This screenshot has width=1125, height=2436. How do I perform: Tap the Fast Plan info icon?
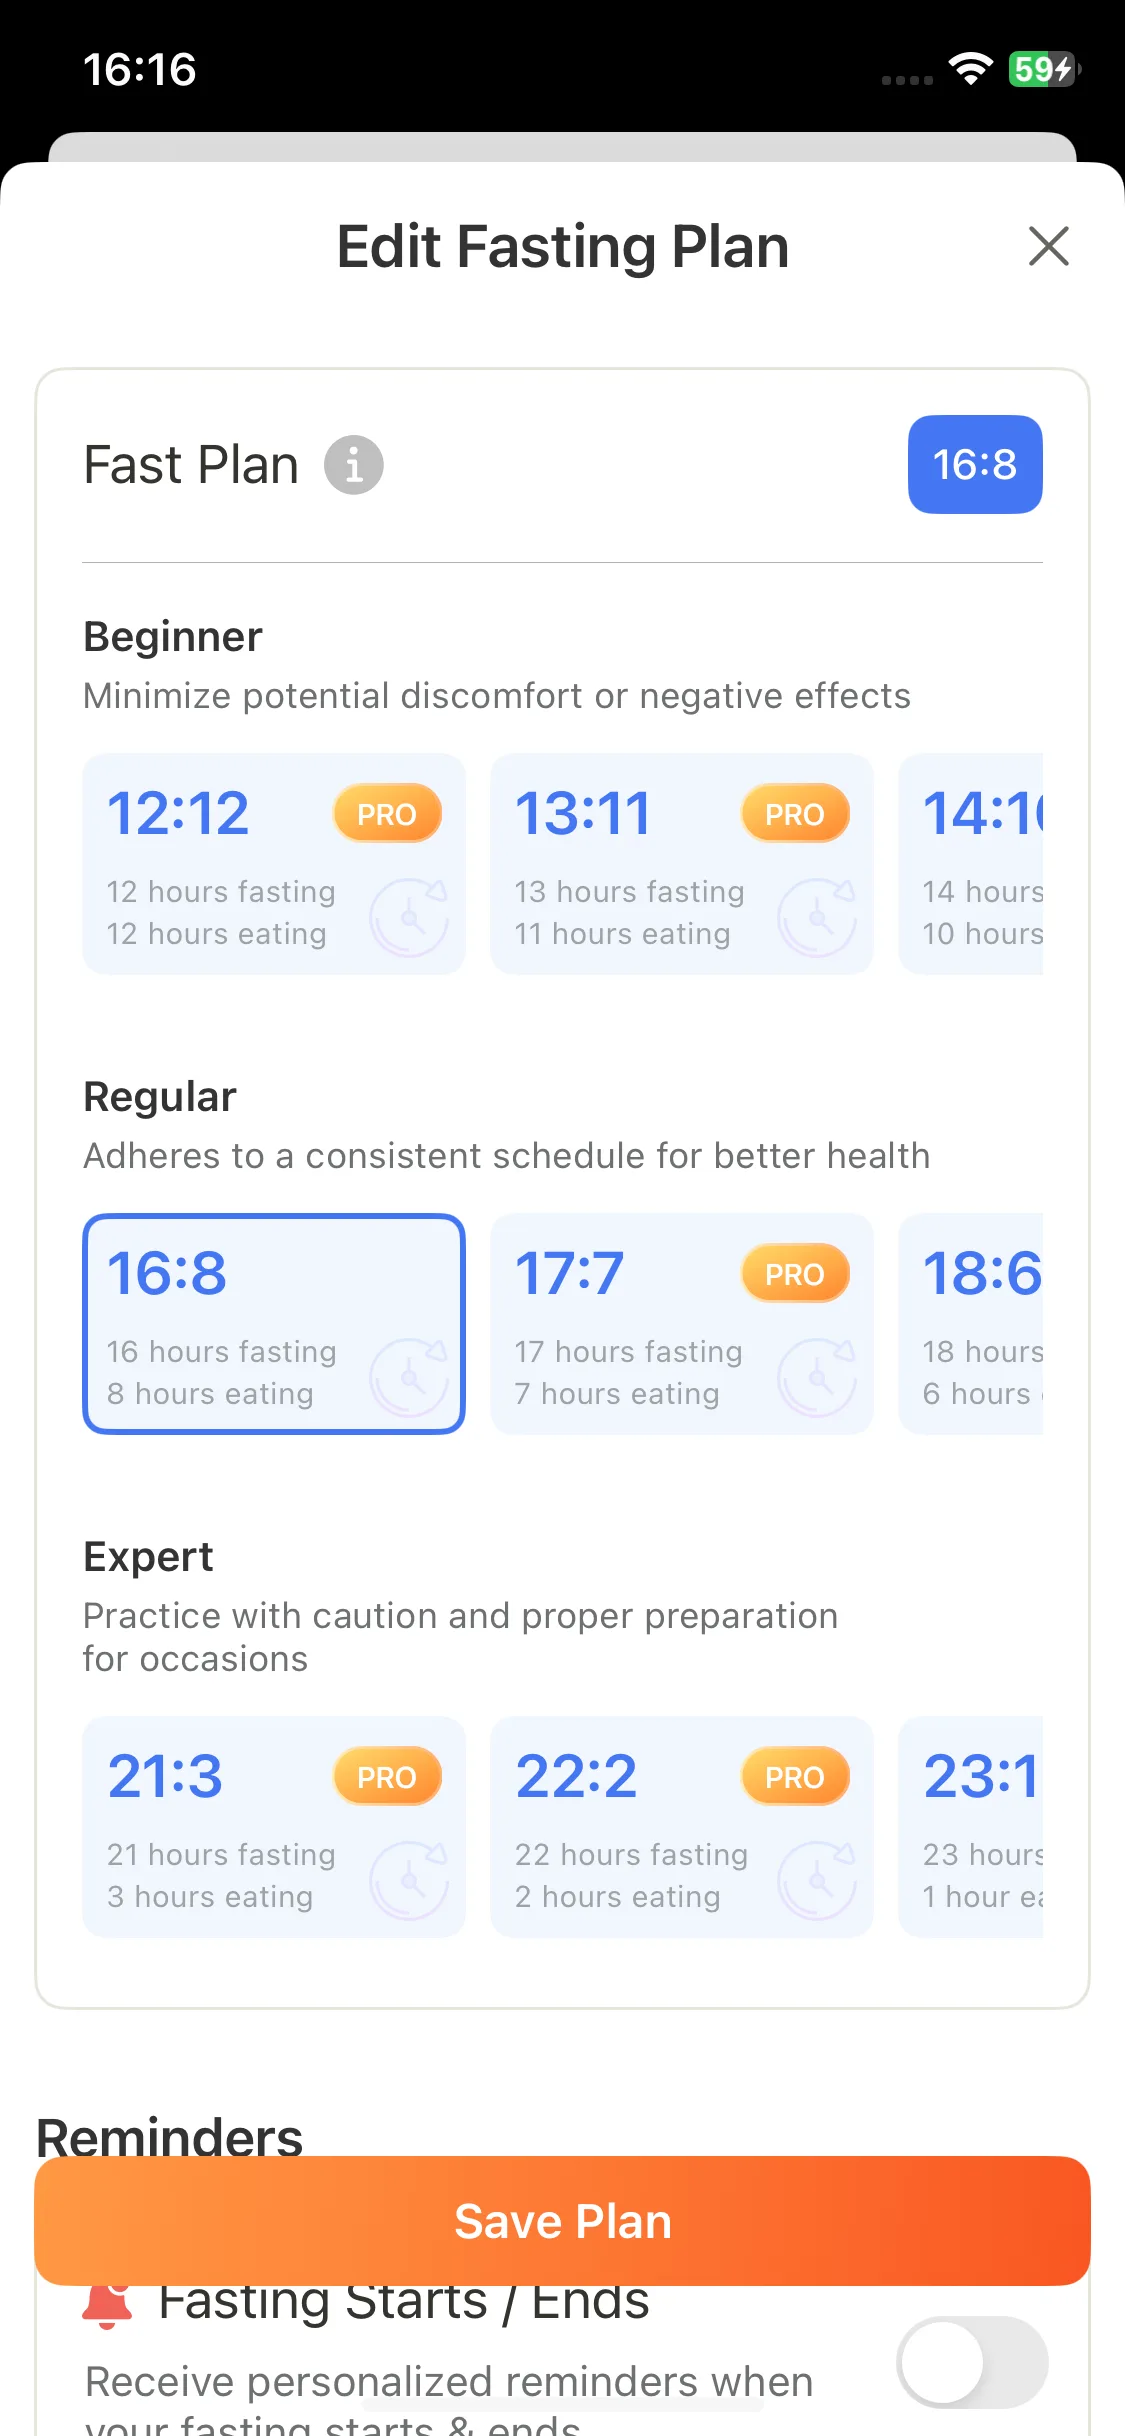pos(353,465)
